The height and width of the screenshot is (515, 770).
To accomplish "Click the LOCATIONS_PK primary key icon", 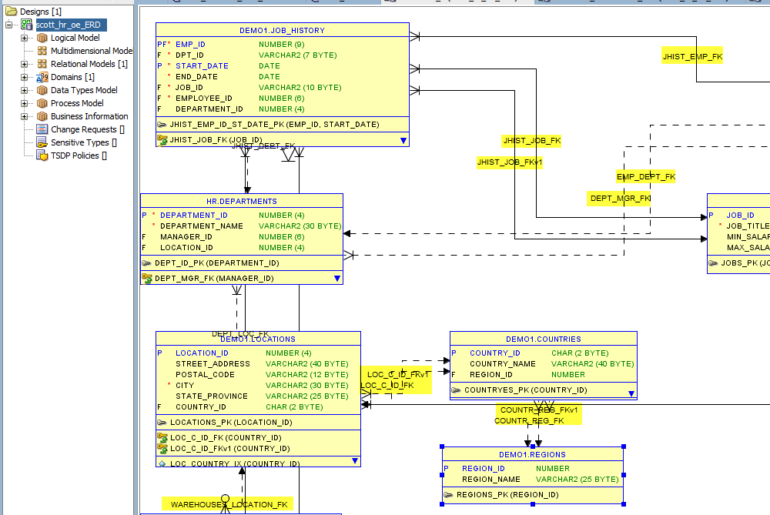I will point(162,422).
